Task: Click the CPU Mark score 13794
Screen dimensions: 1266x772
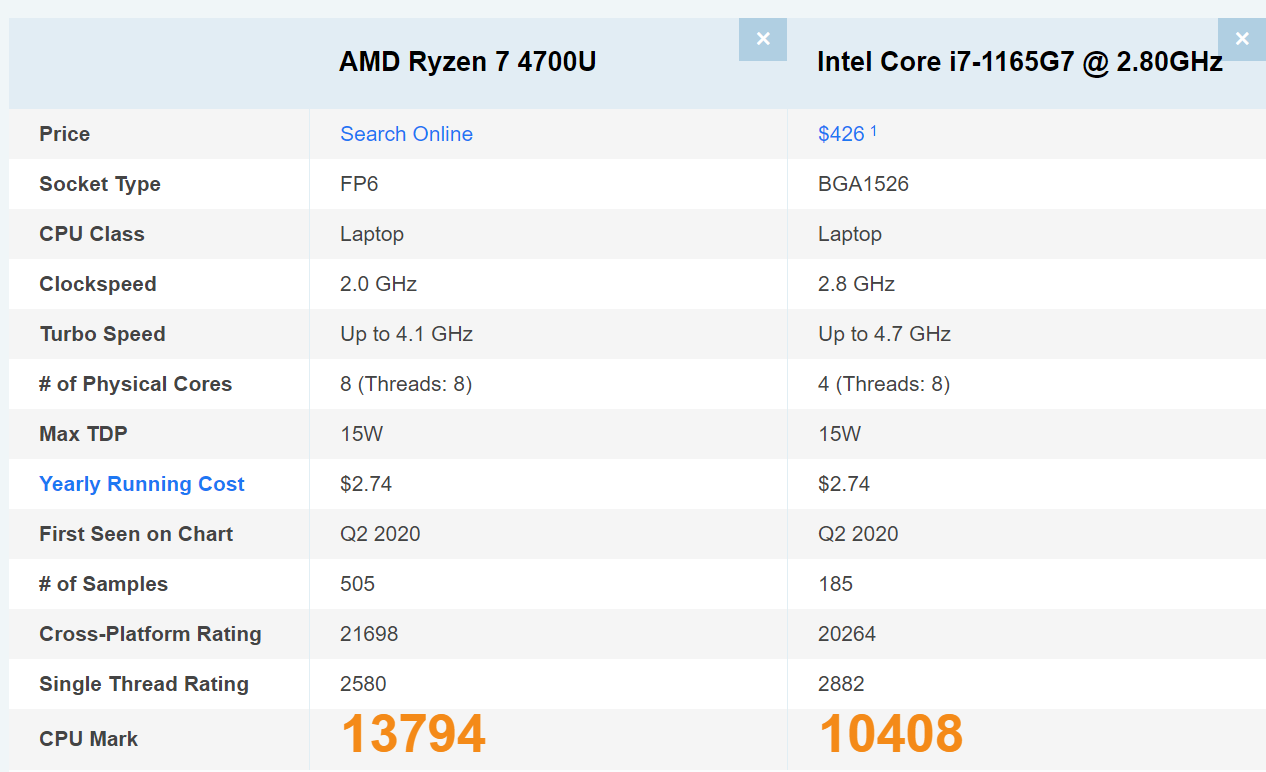Action: pyautogui.click(x=413, y=734)
